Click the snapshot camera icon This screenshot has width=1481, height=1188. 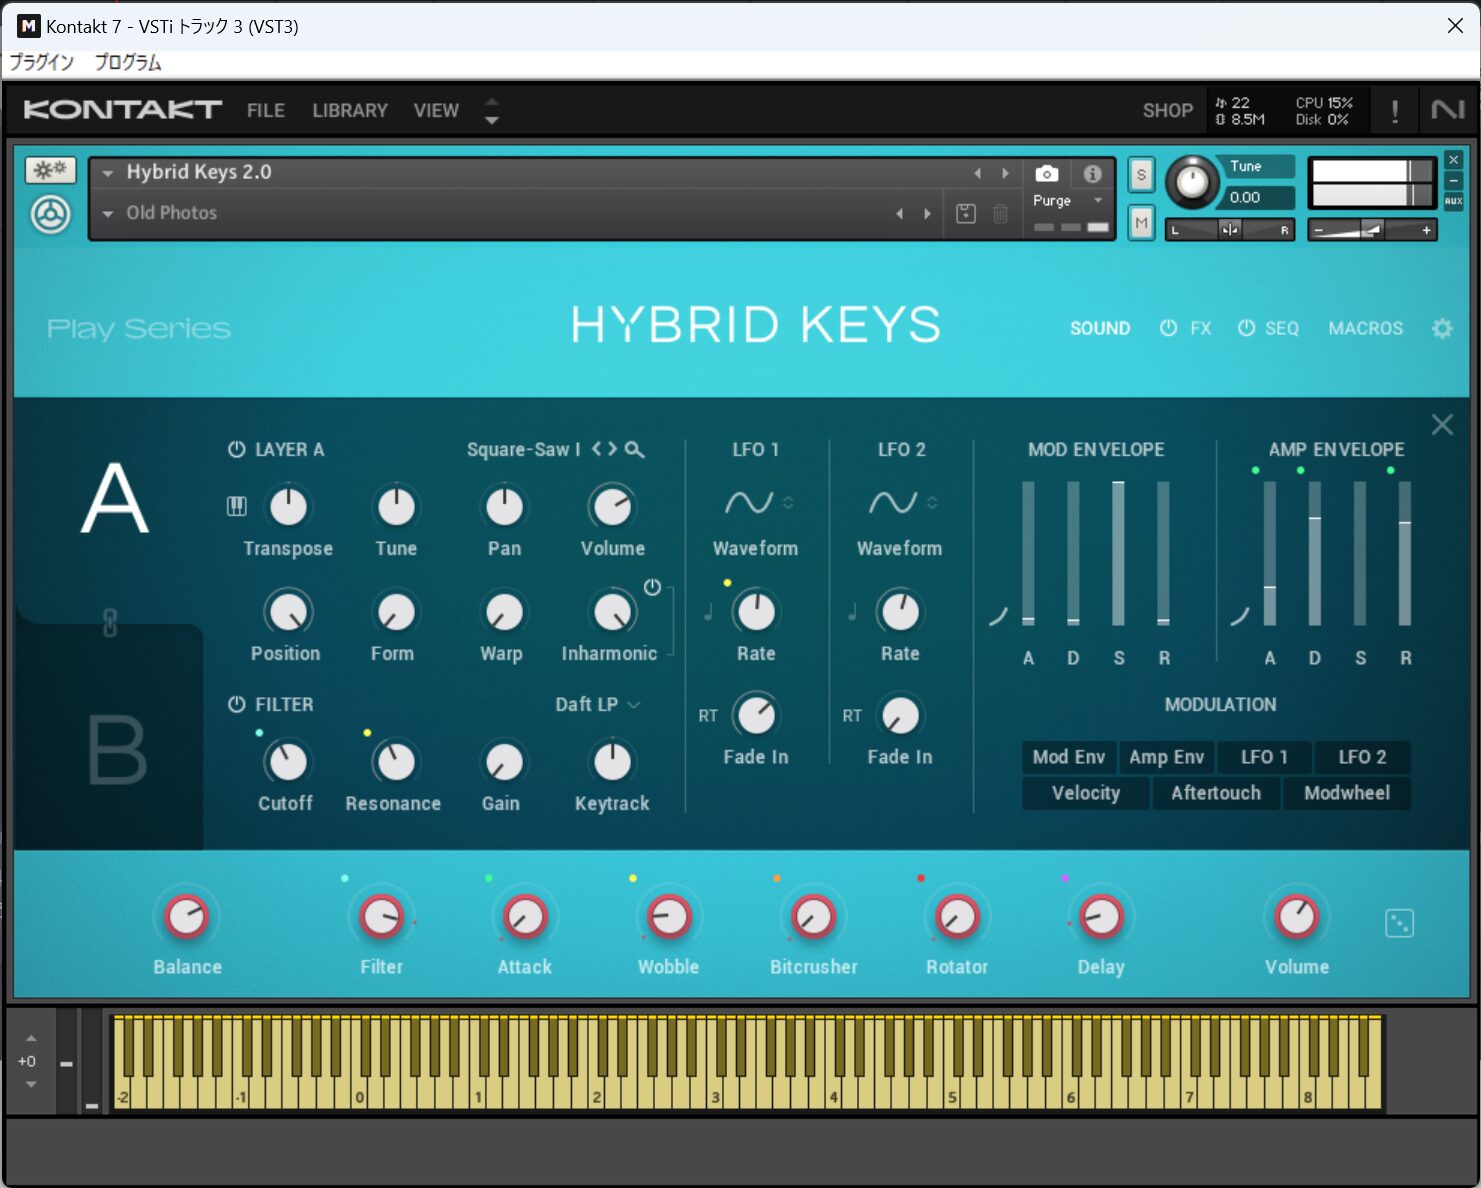pyautogui.click(x=1046, y=174)
